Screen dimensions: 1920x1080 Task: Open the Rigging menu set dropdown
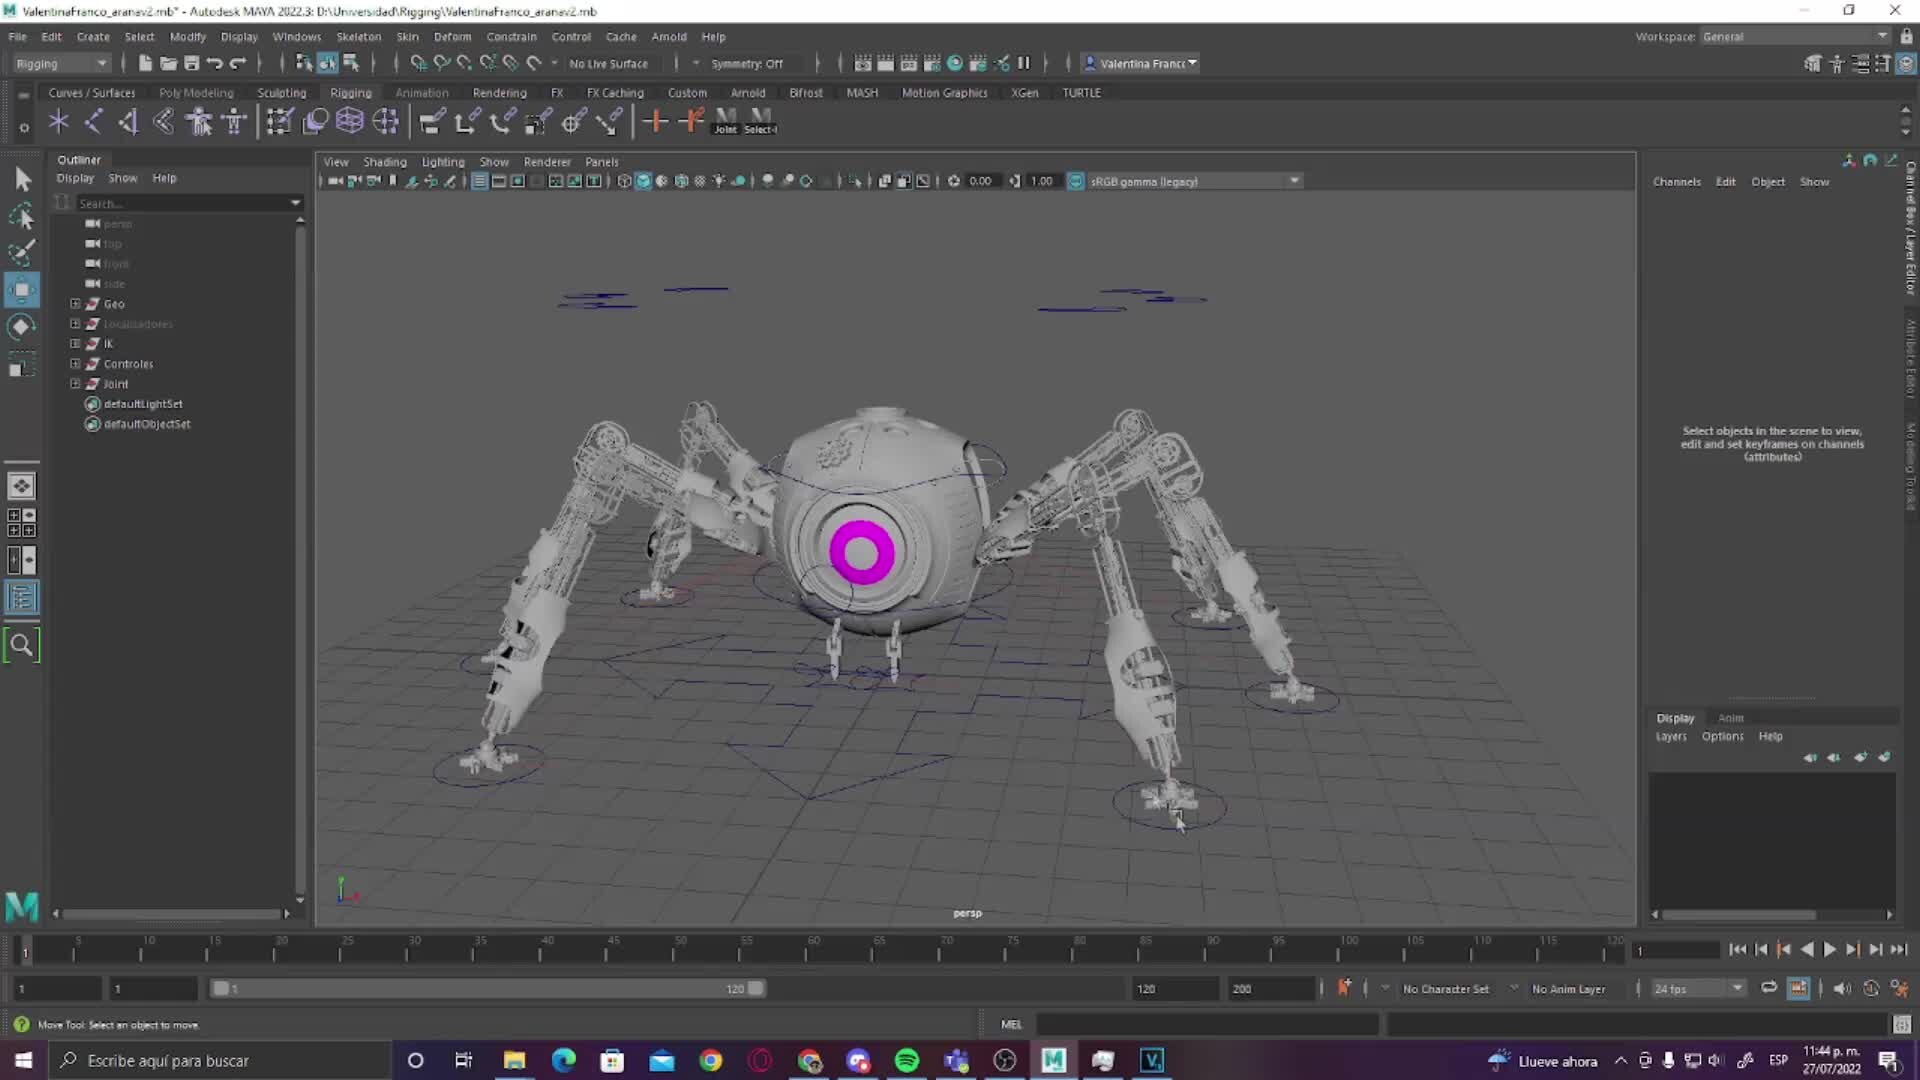(60, 63)
